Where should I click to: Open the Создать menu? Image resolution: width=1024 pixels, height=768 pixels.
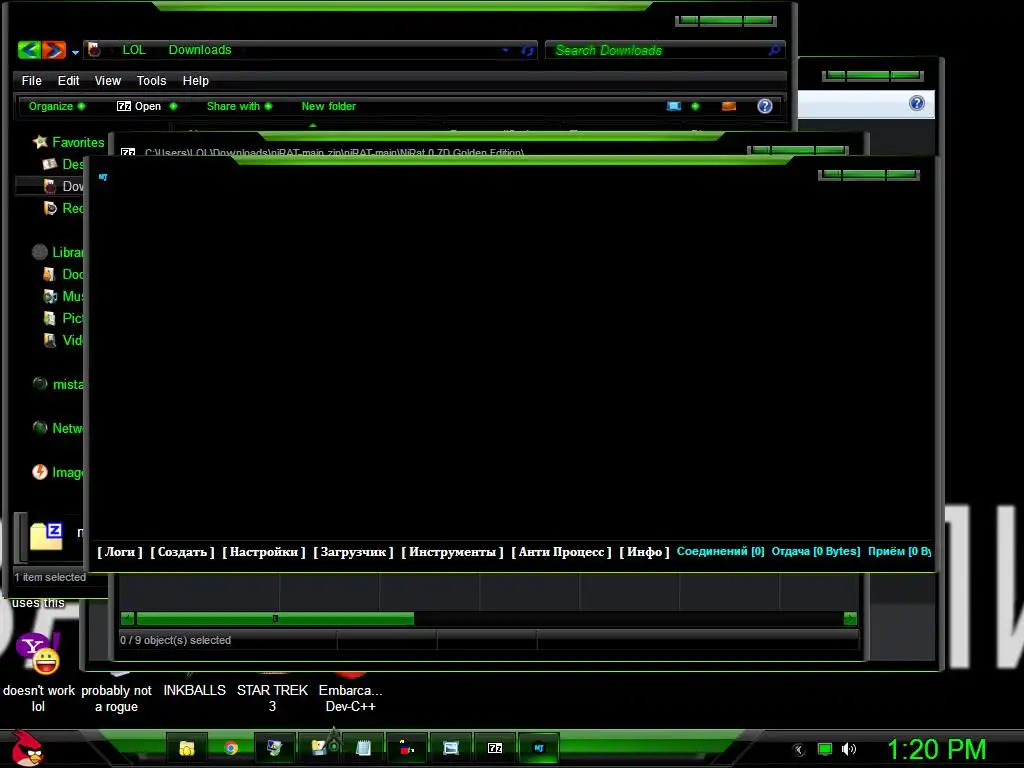coord(182,552)
